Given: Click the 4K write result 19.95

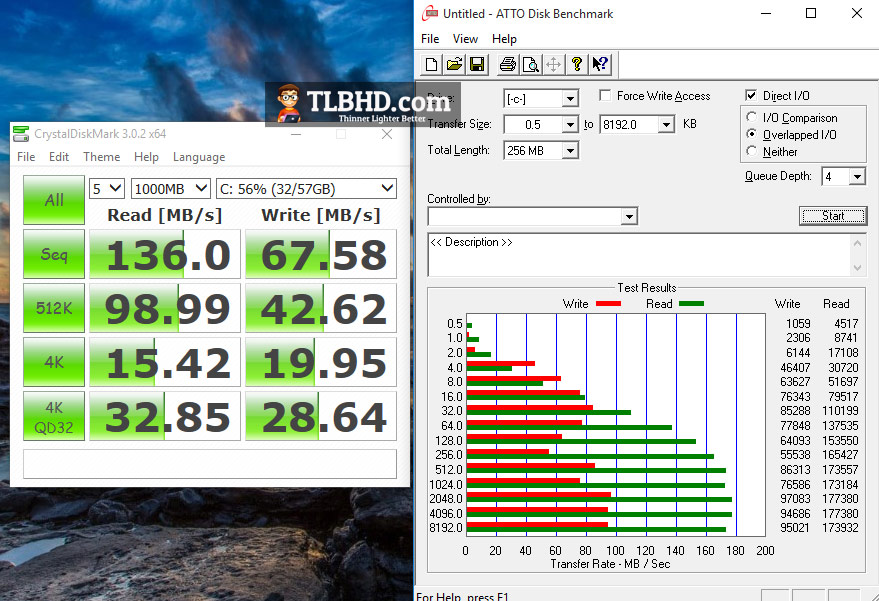Looking at the screenshot, I should [321, 362].
